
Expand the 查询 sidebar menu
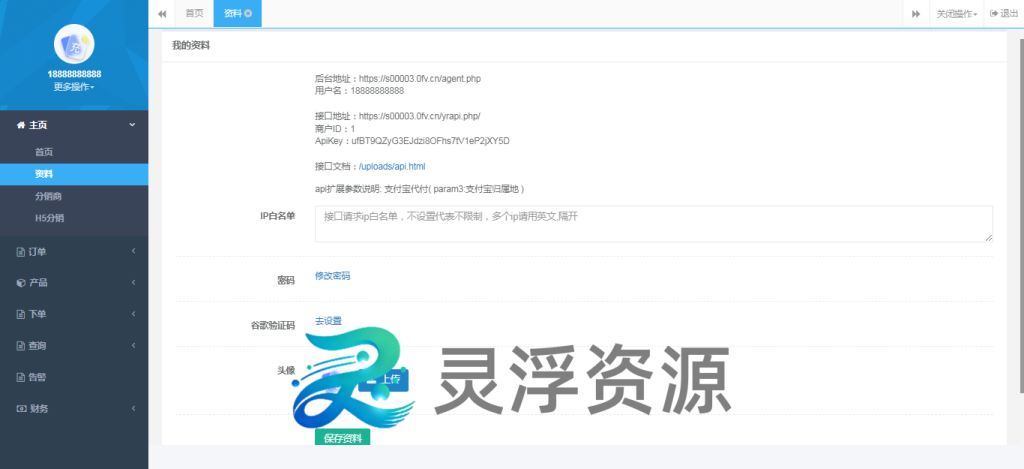pos(74,346)
